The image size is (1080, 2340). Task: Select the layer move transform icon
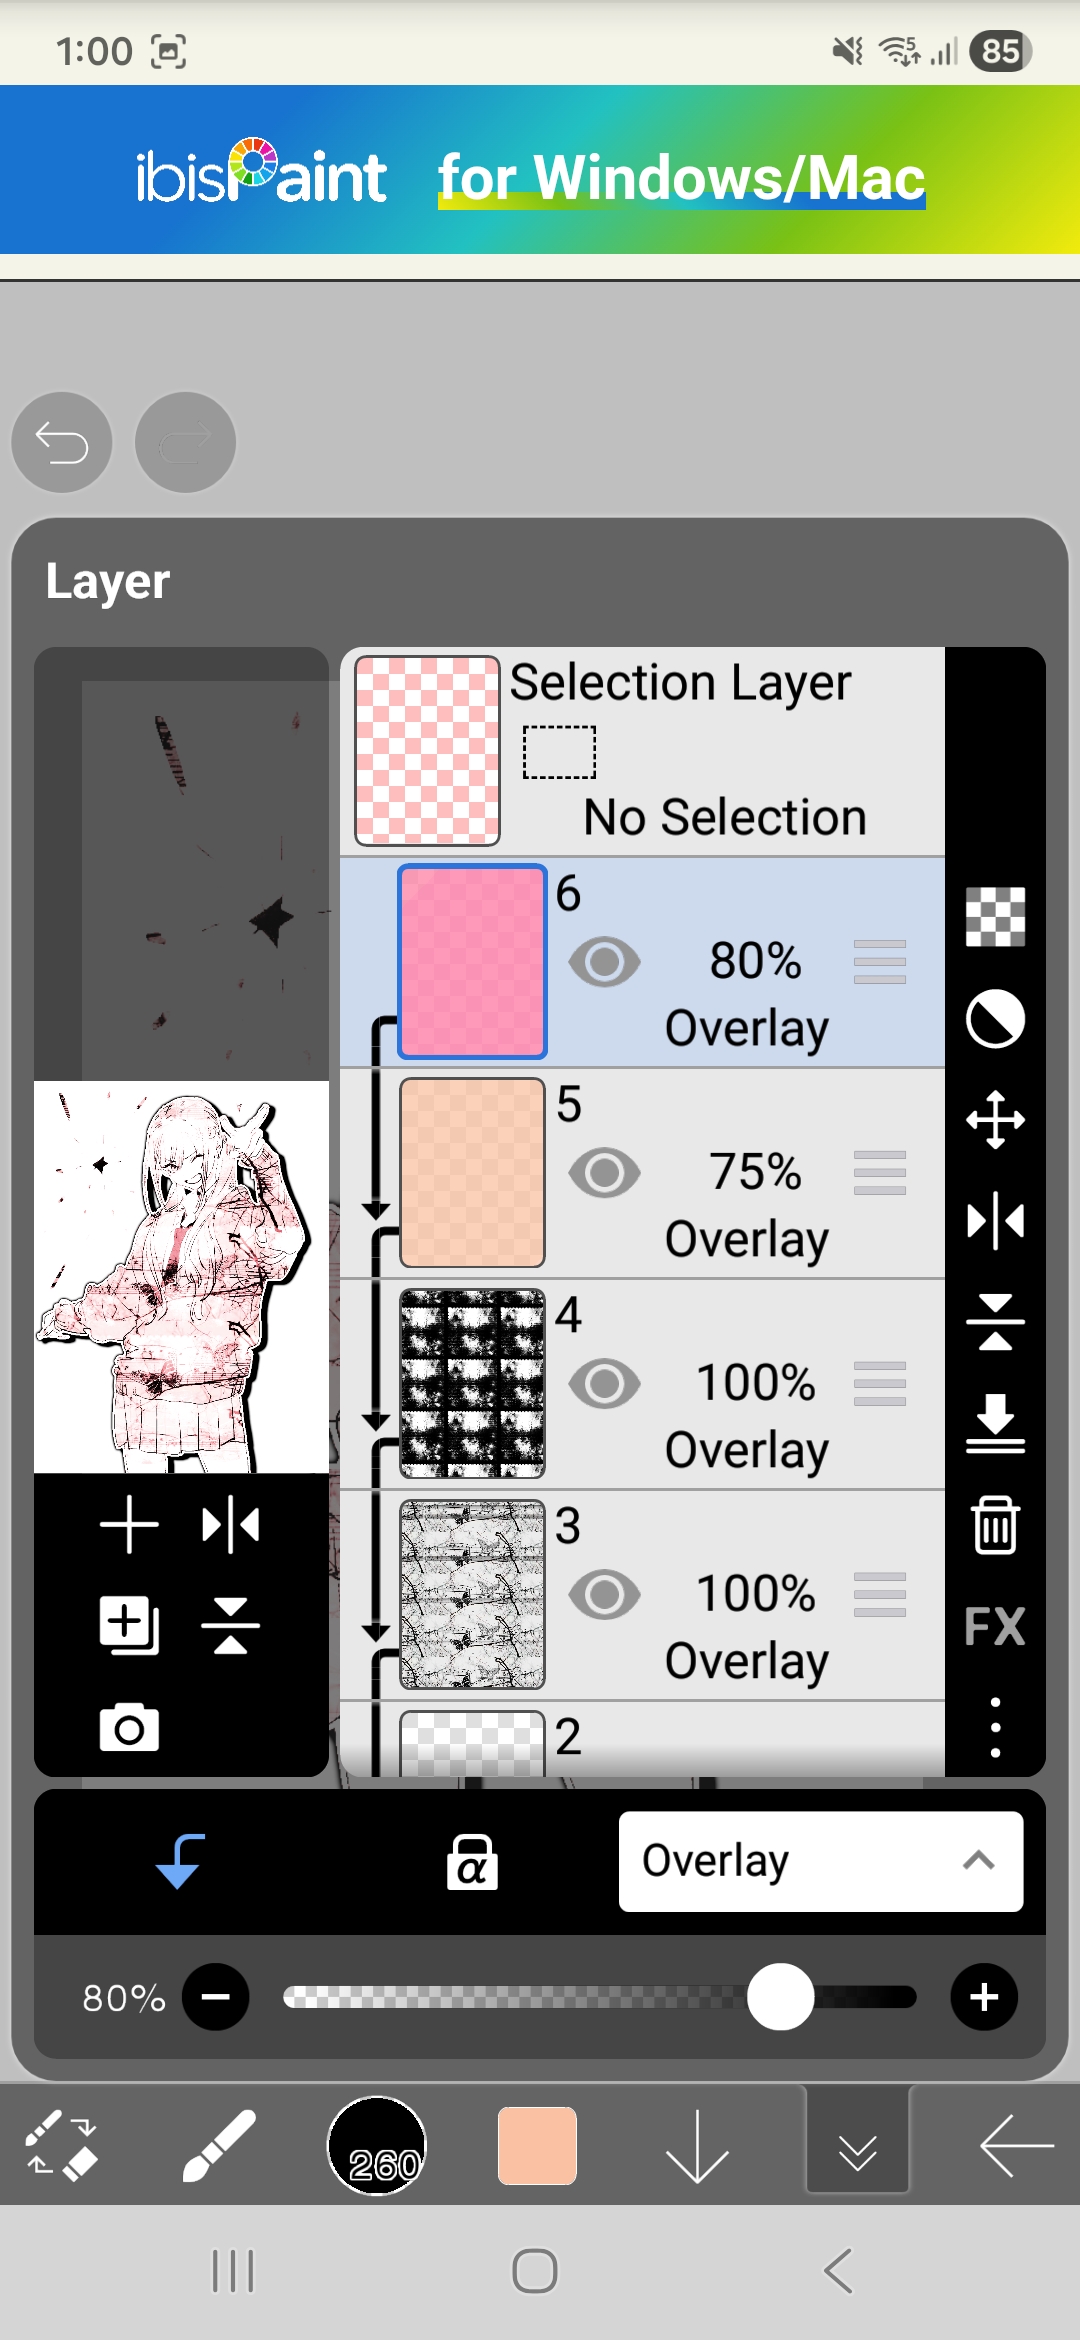(995, 1118)
